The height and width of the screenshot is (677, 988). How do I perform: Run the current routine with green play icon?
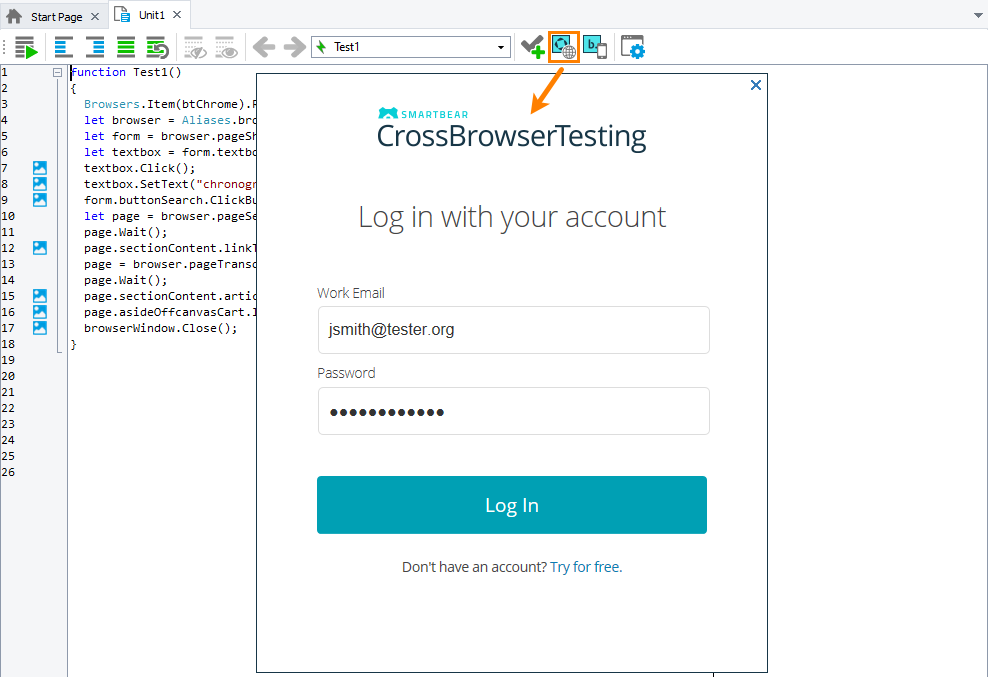(x=26, y=47)
